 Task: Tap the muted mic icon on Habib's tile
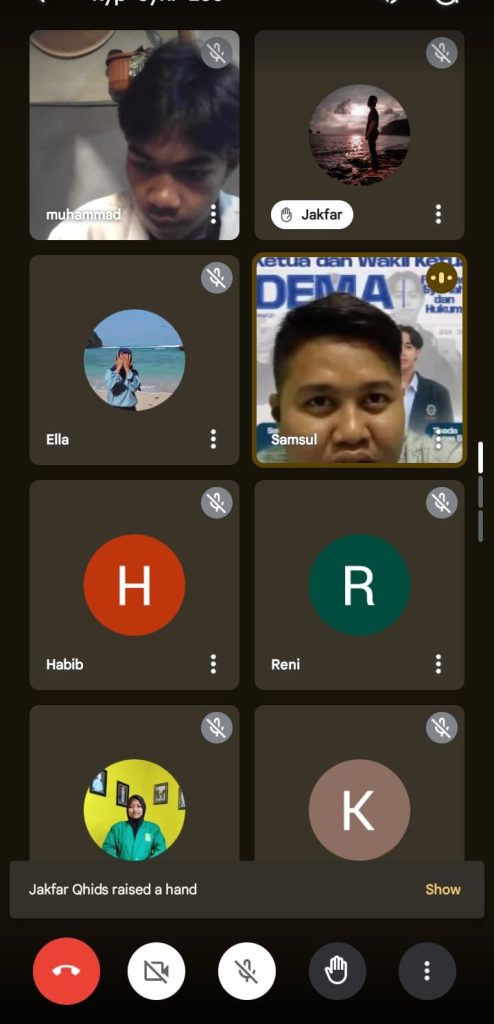pyautogui.click(x=216, y=503)
